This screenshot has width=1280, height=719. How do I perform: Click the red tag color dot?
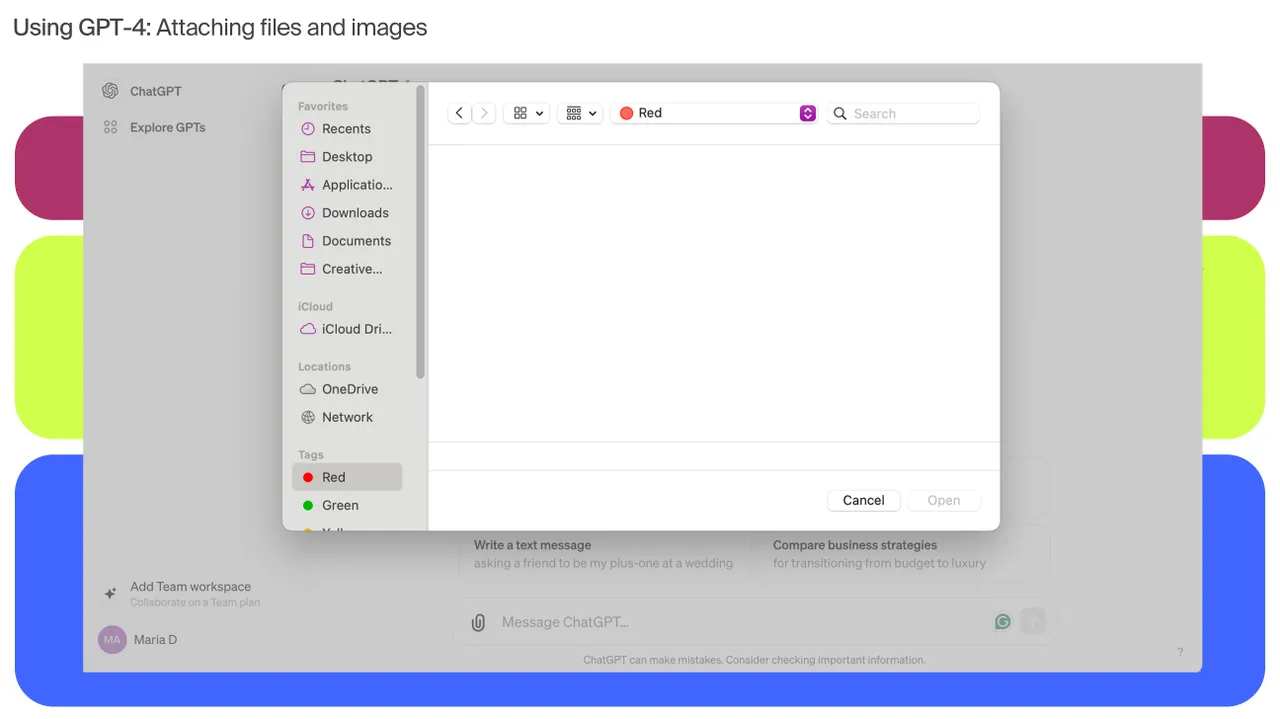point(308,477)
